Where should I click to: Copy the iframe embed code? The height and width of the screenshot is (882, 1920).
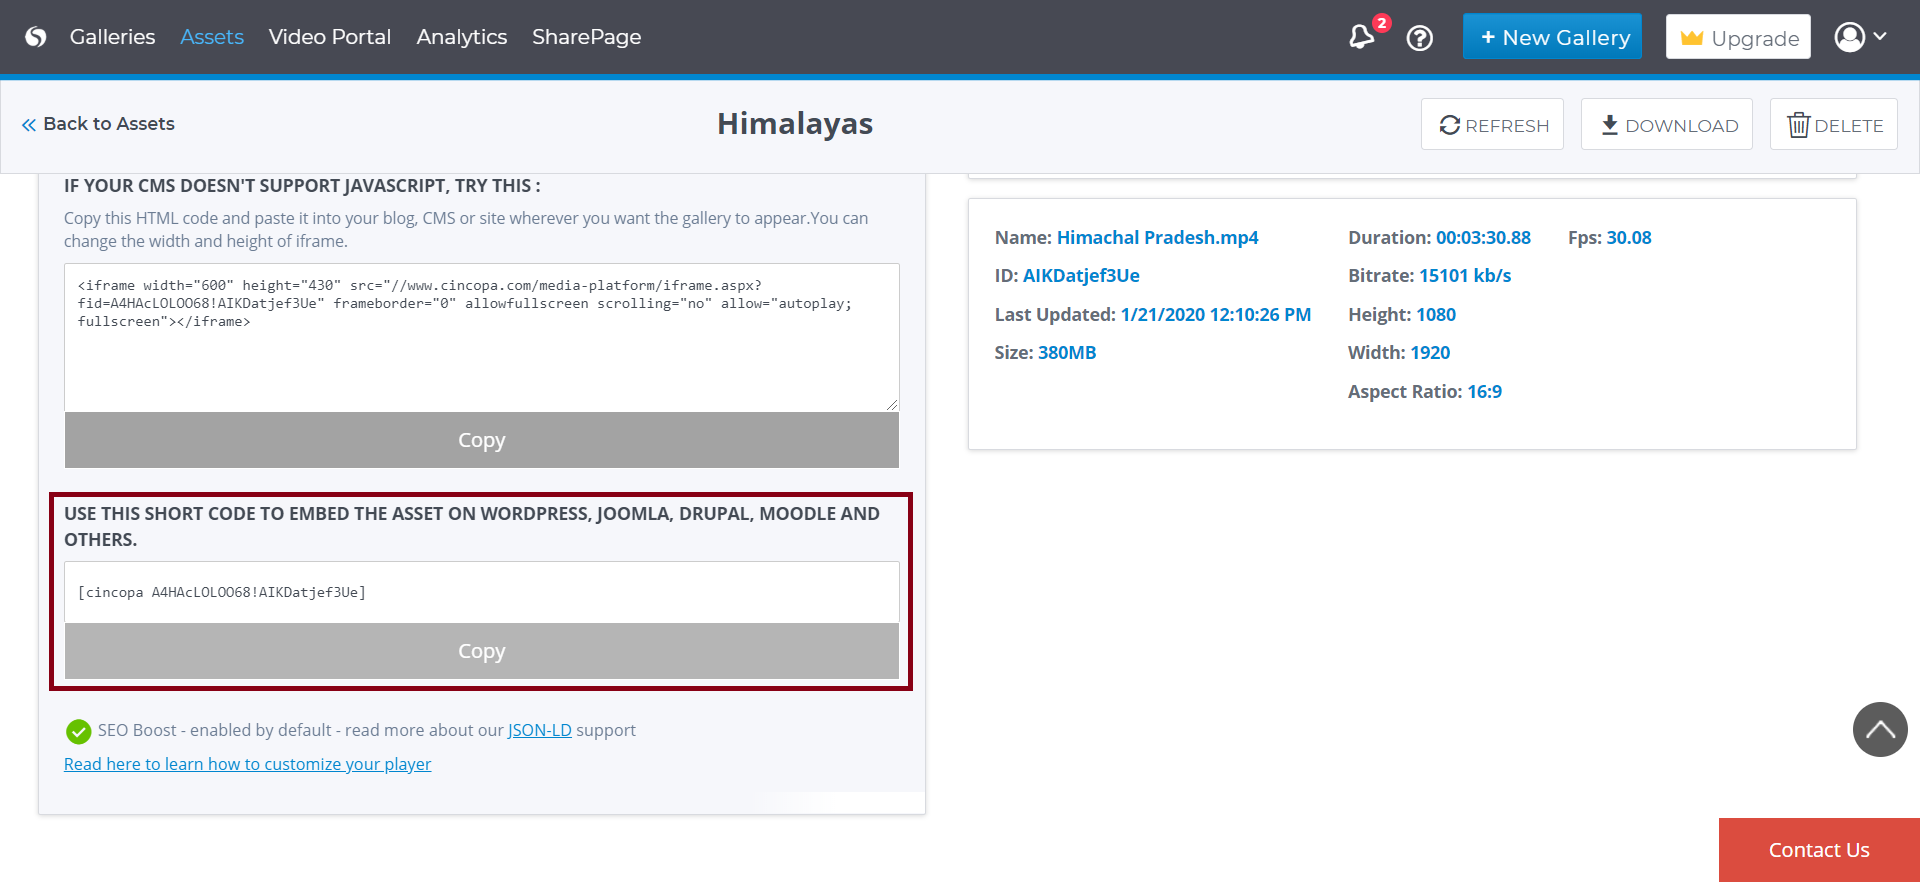481,440
